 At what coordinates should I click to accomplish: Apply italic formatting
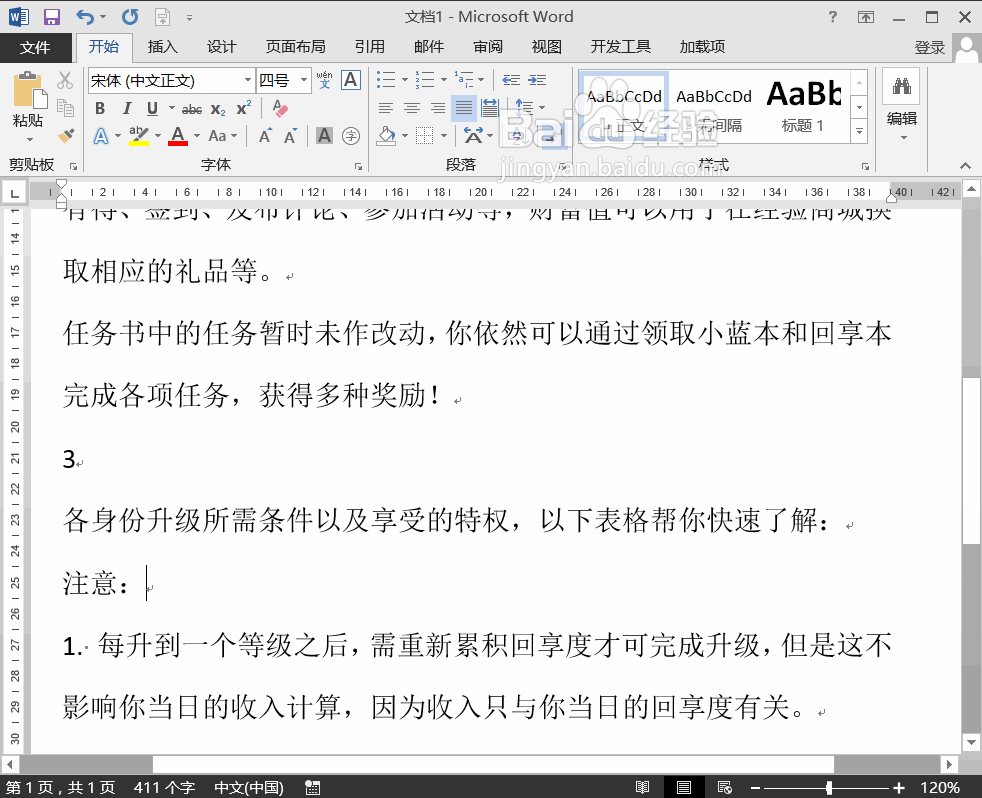click(127, 109)
